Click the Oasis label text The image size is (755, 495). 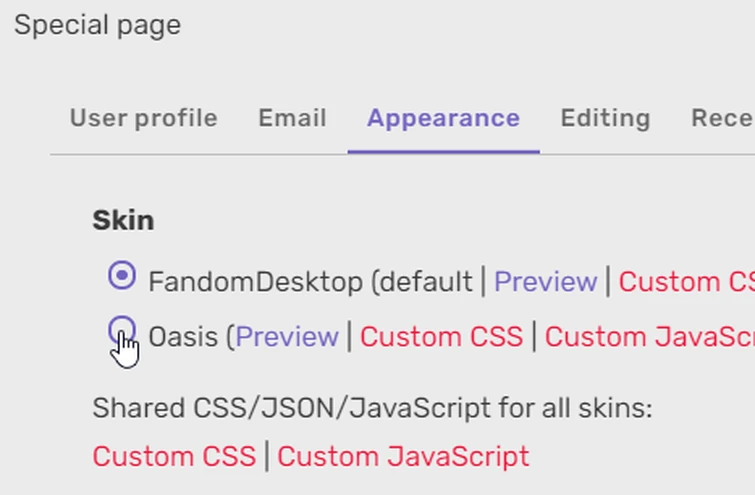click(x=183, y=337)
